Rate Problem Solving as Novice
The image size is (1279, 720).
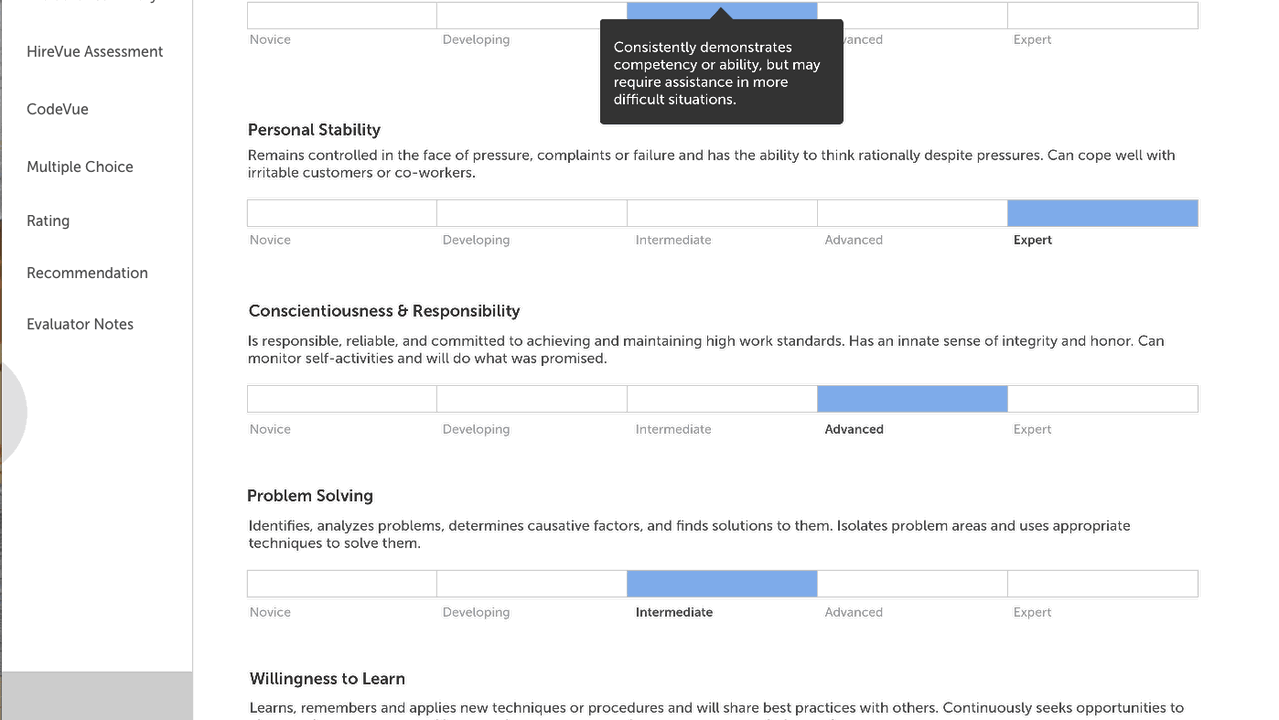pyautogui.click(x=342, y=584)
